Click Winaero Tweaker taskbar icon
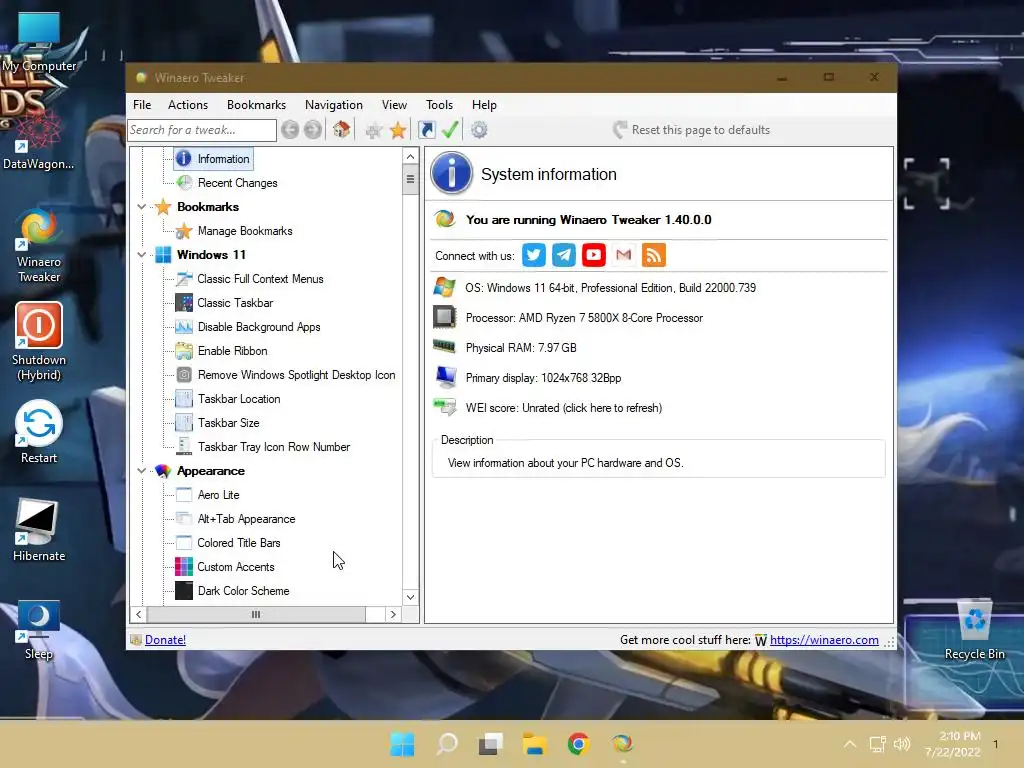1024x768 pixels. [x=622, y=744]
